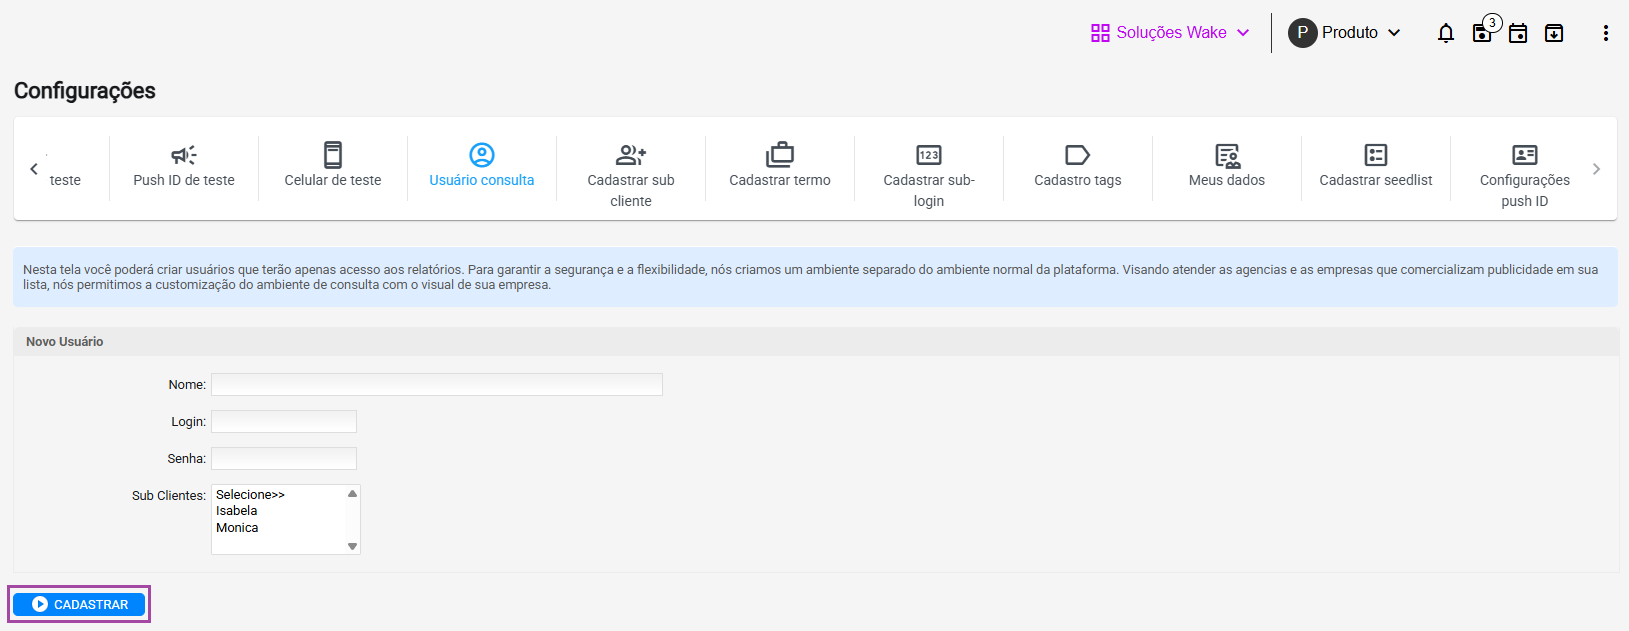
Task: Click the CADASTRAR button
Action: tap(79, 604)
